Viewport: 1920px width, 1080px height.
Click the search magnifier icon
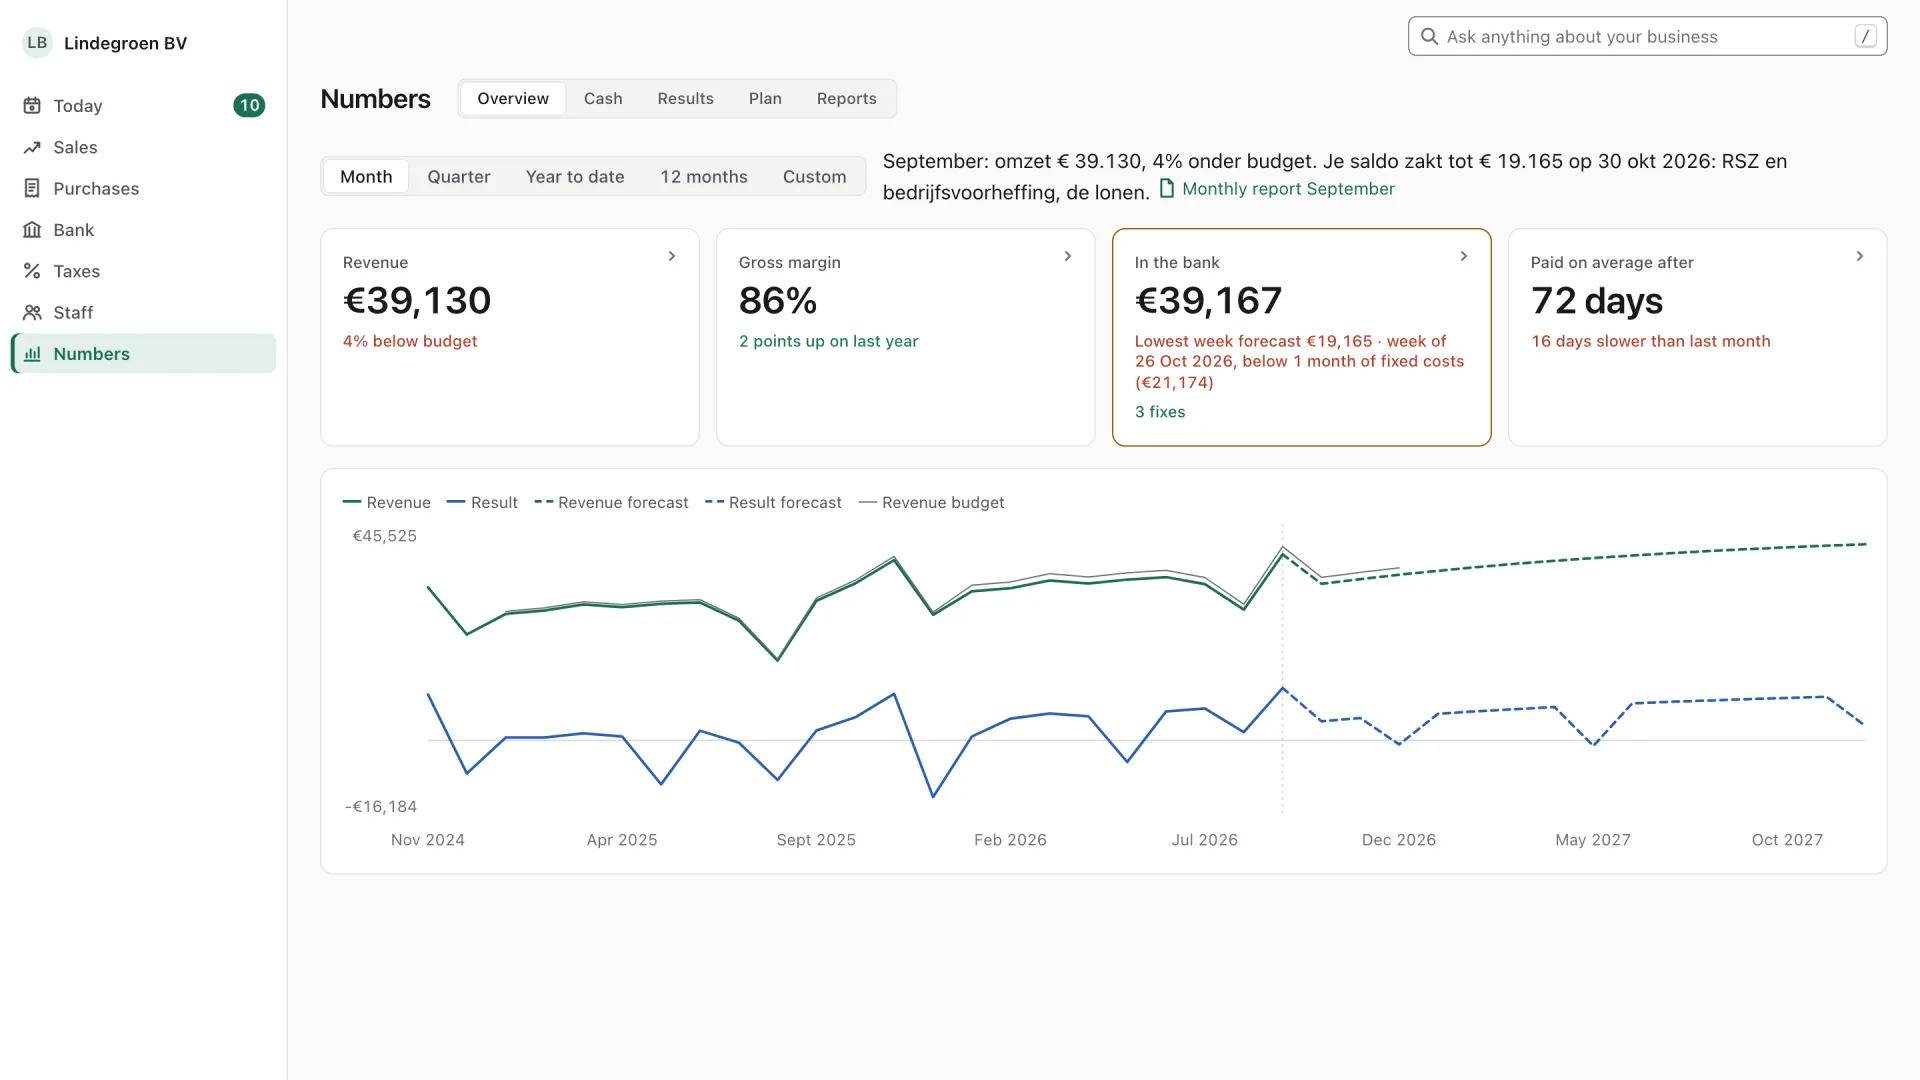click(1430, 37)
